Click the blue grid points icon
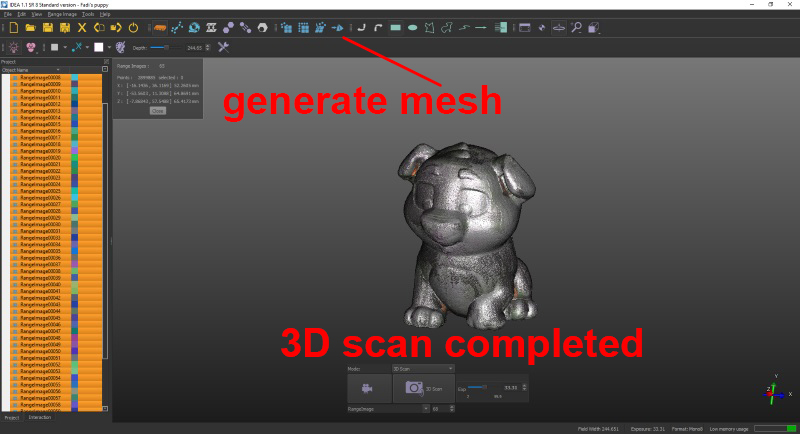Image resolution: width=800 pixels, height=434 pixels. [x=304, y=28]
